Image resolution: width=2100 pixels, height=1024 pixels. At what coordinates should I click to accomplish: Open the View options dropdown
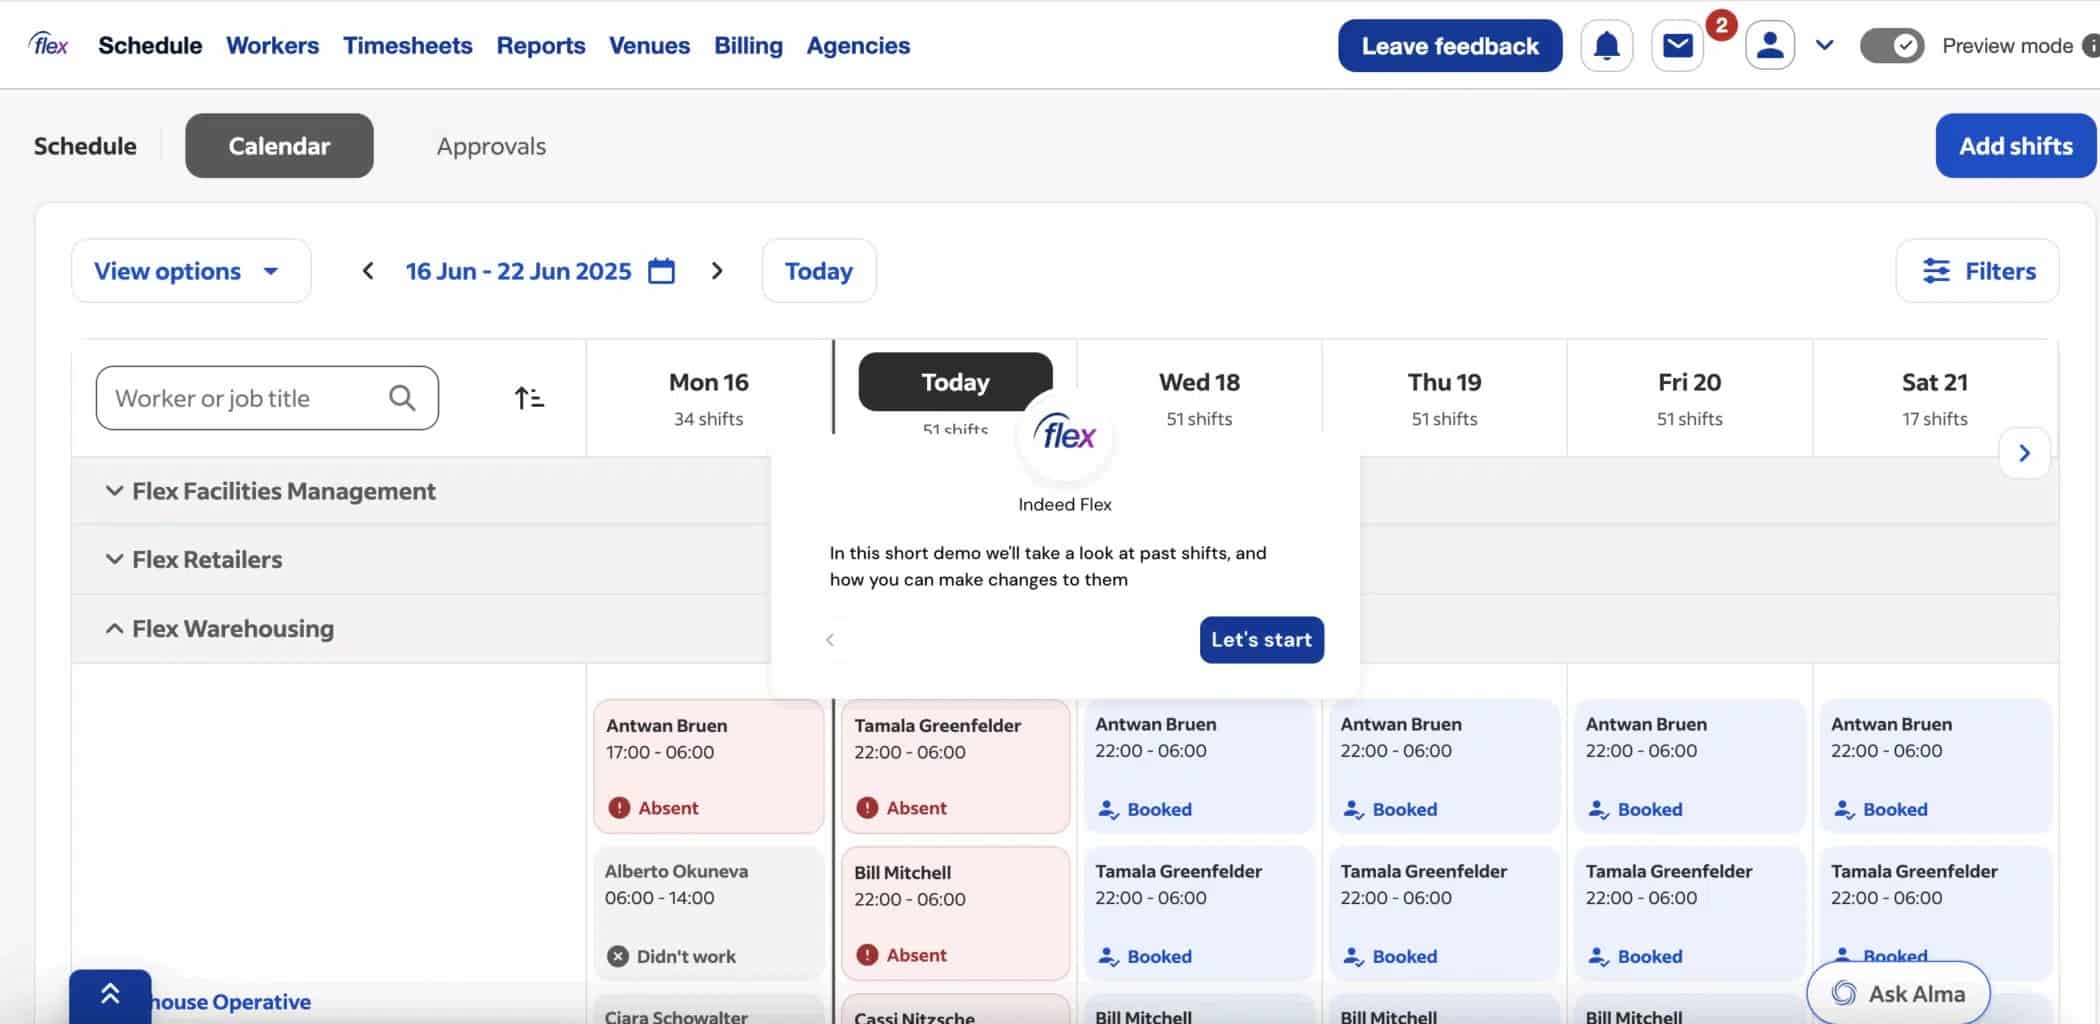(190, 271)
